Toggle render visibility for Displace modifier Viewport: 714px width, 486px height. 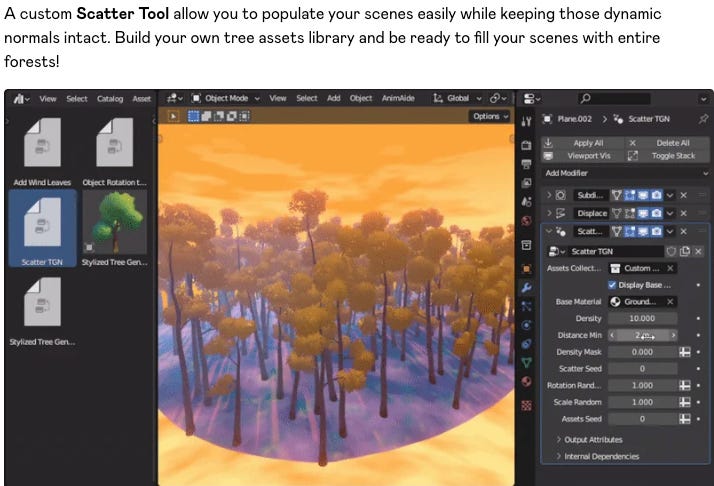point(656,213)
